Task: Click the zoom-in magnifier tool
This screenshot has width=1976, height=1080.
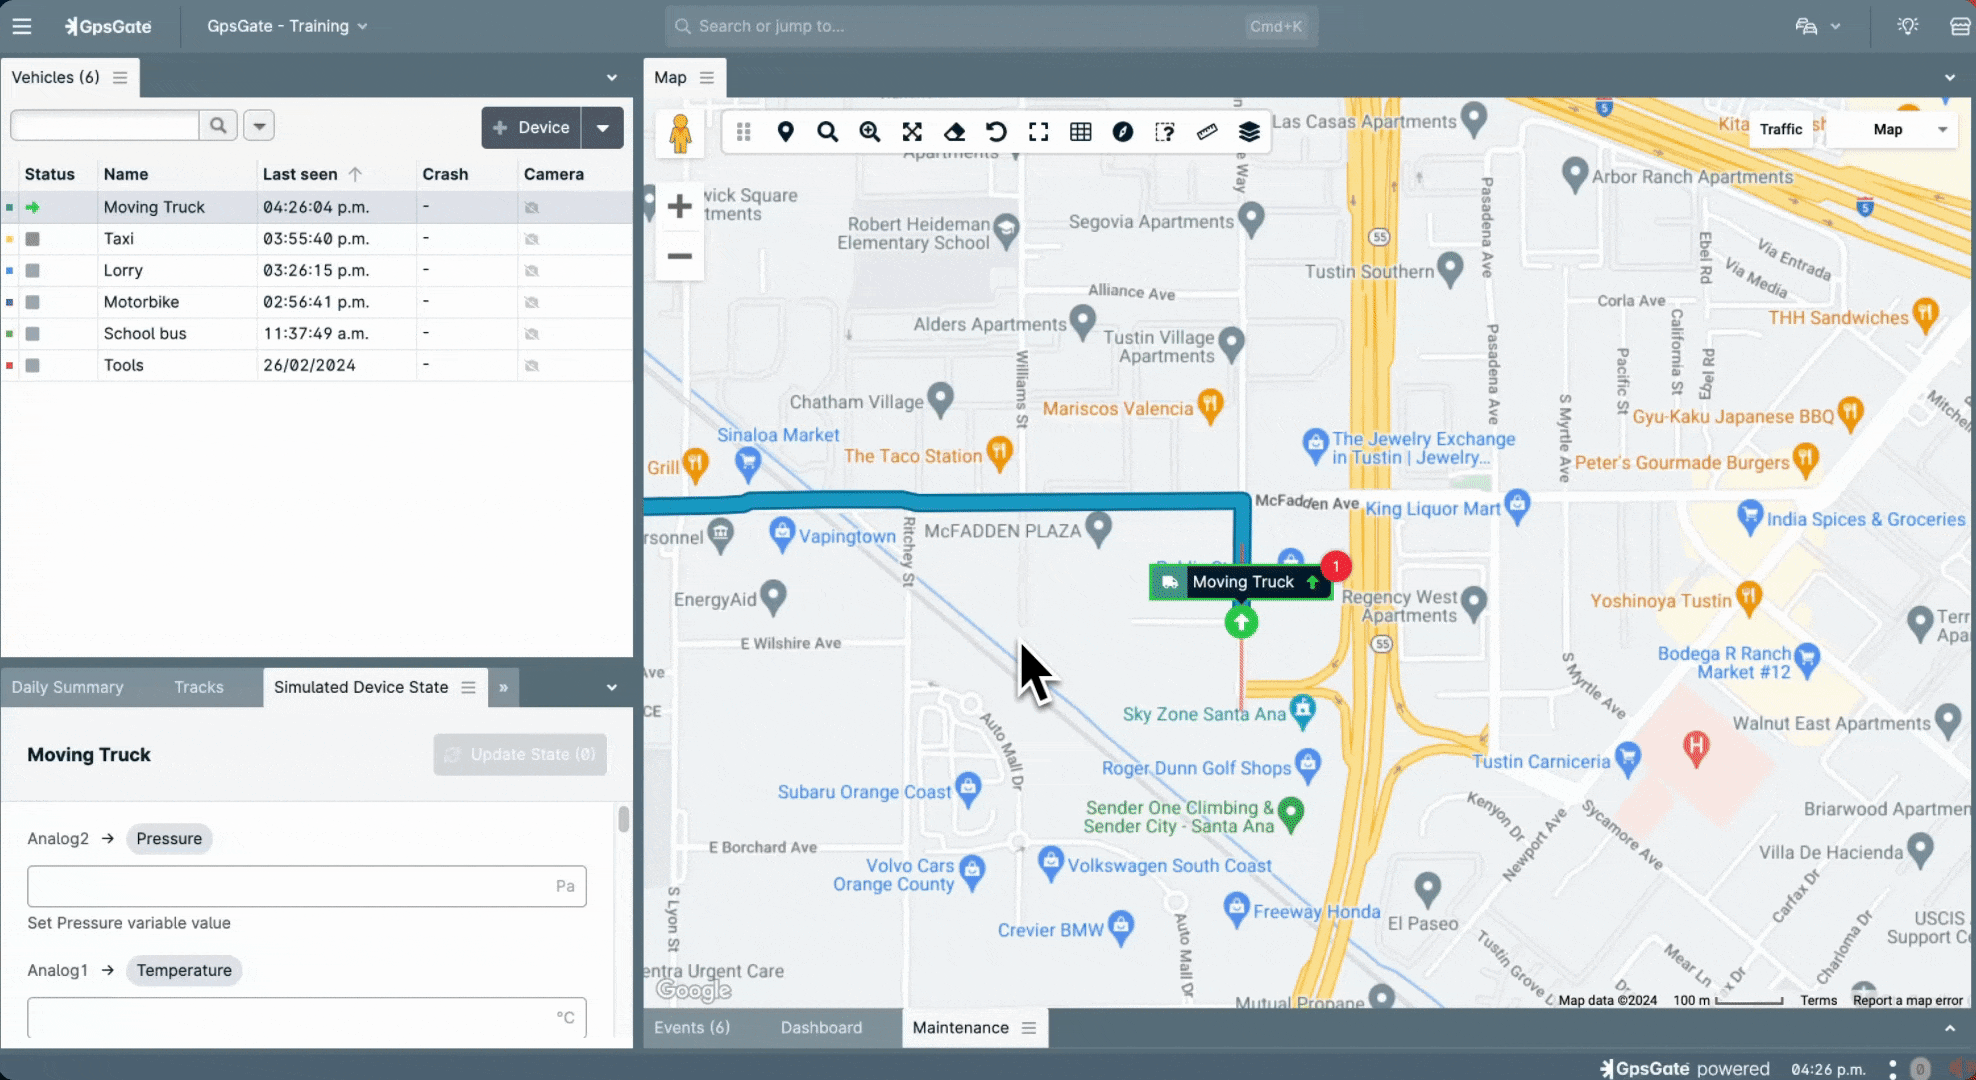Action: (869, 132)
